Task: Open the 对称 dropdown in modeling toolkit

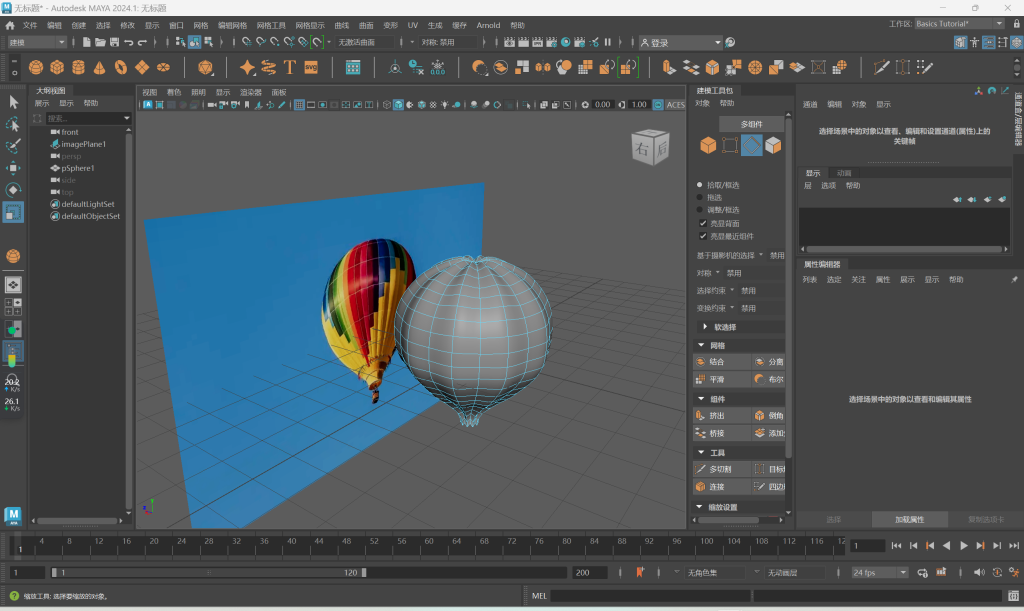Action: coord(718,273)
